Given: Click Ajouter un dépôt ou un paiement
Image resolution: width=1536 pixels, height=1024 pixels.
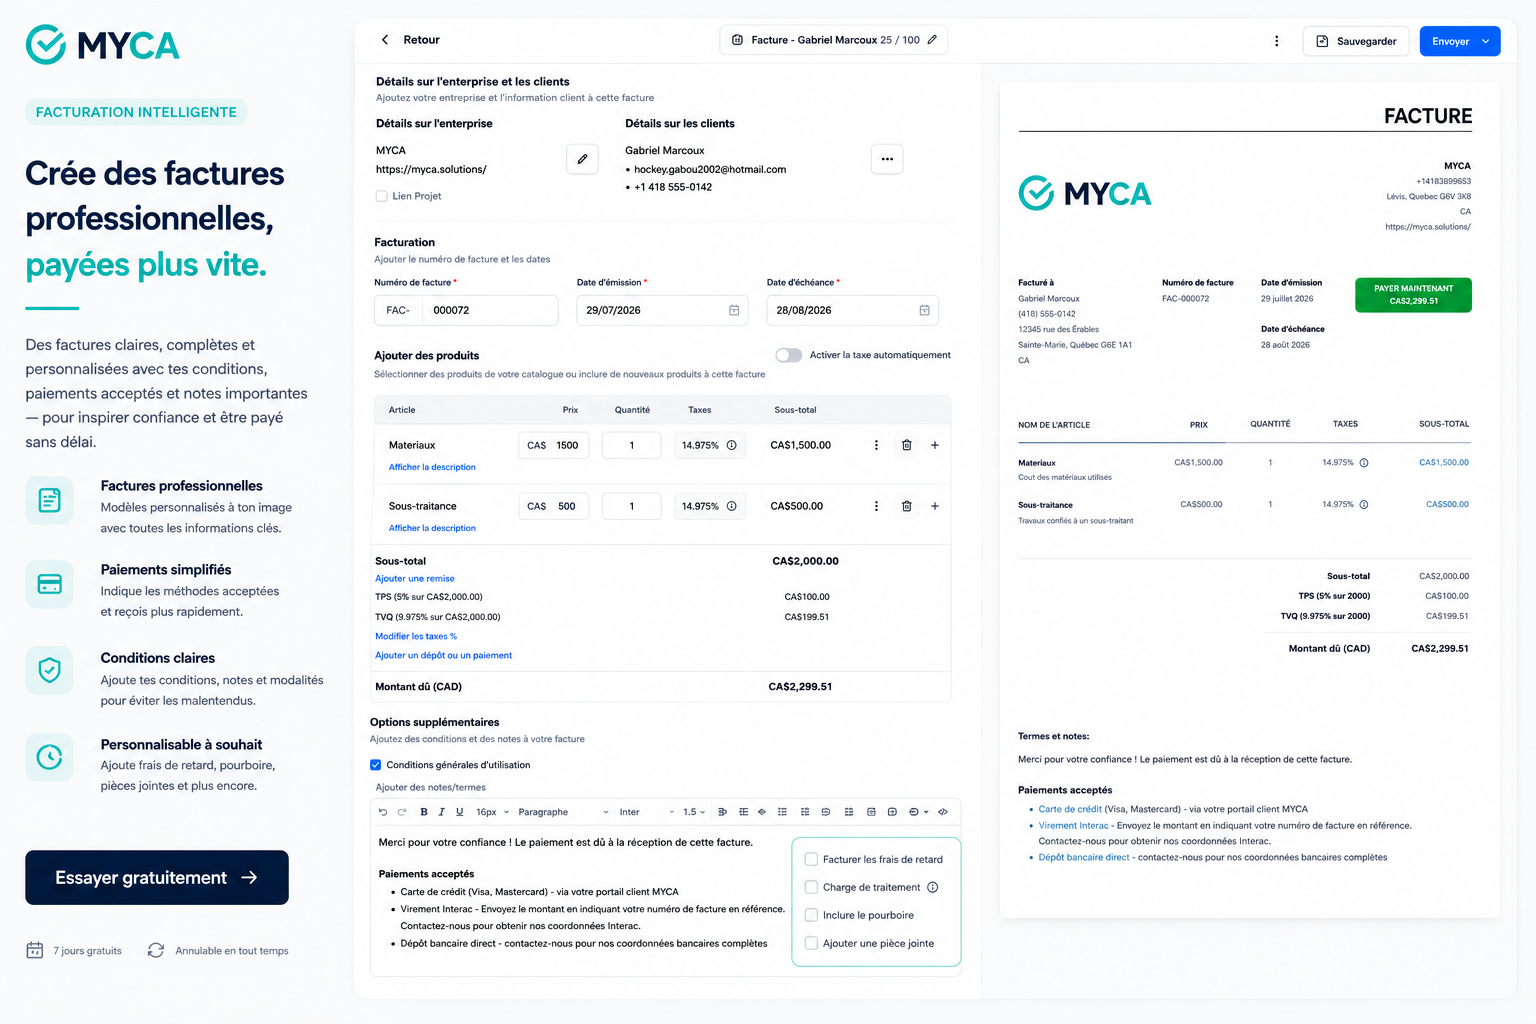Looking at the screenshot, I should click(x=443, y=656).
